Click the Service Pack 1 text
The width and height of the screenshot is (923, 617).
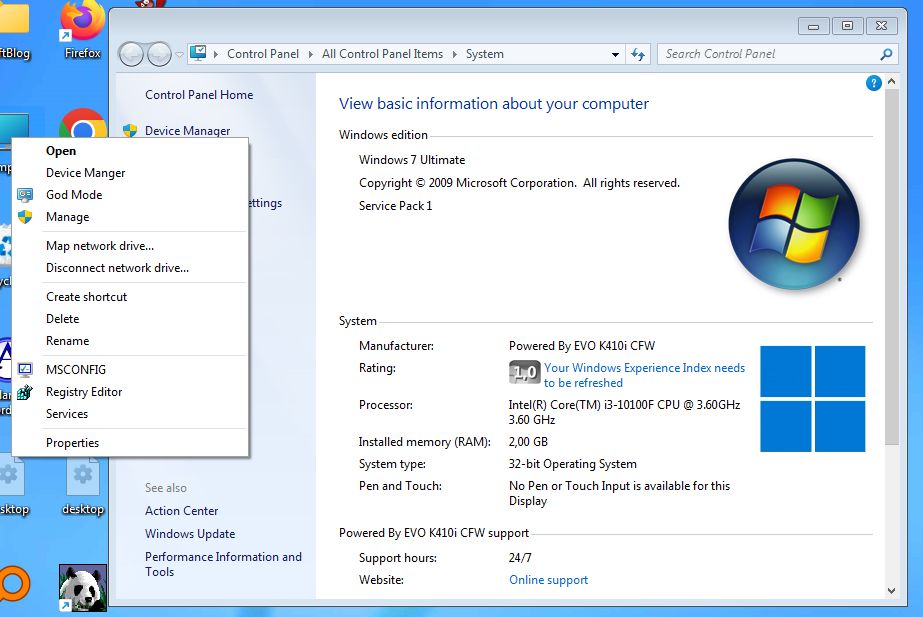pyautogui.click(x=395, y=206)
